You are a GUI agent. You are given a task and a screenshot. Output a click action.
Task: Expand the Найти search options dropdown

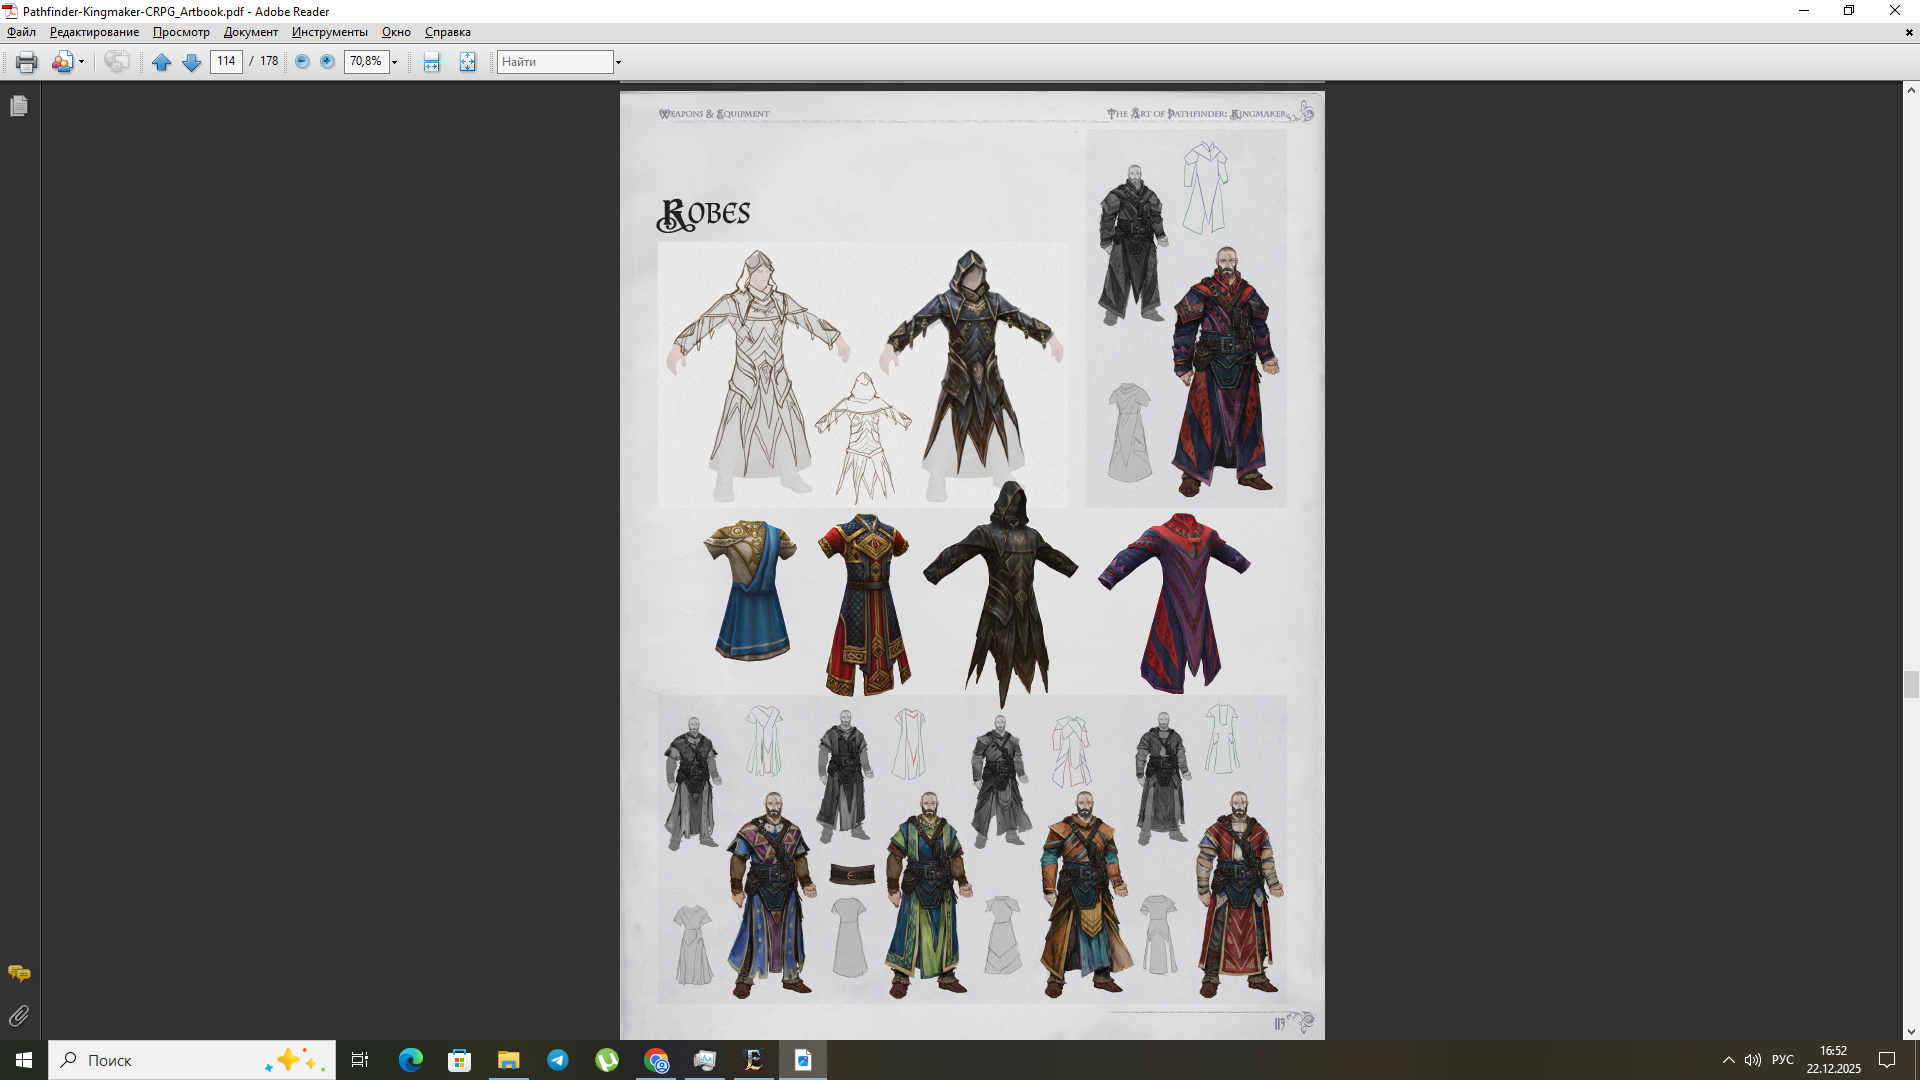coord(618,62)
